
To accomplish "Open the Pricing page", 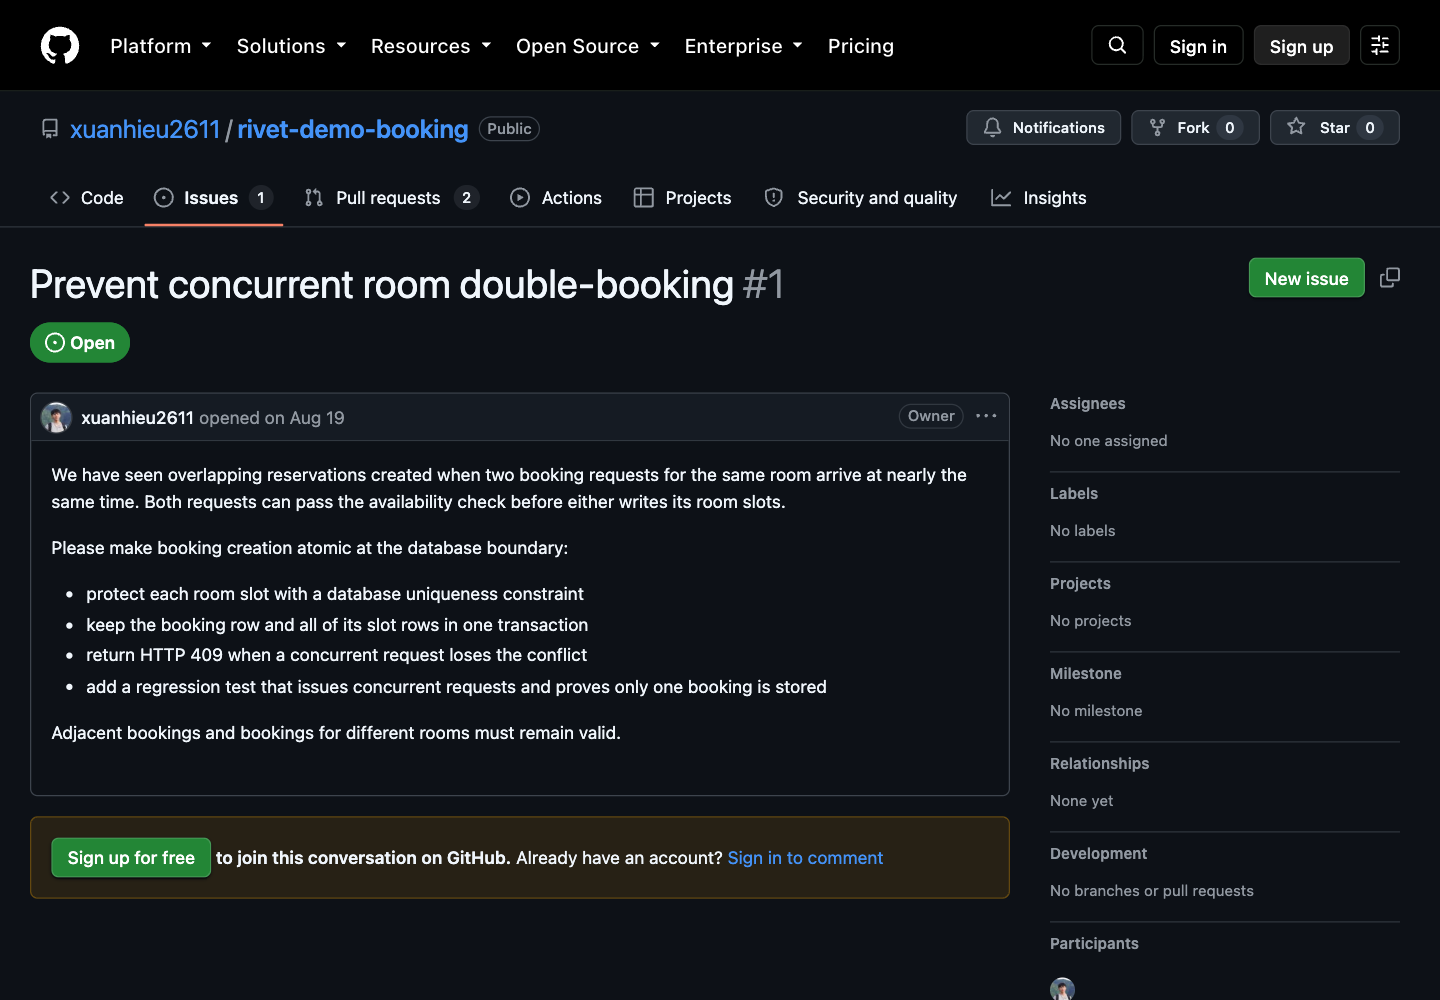I will [x=861, y=46].
